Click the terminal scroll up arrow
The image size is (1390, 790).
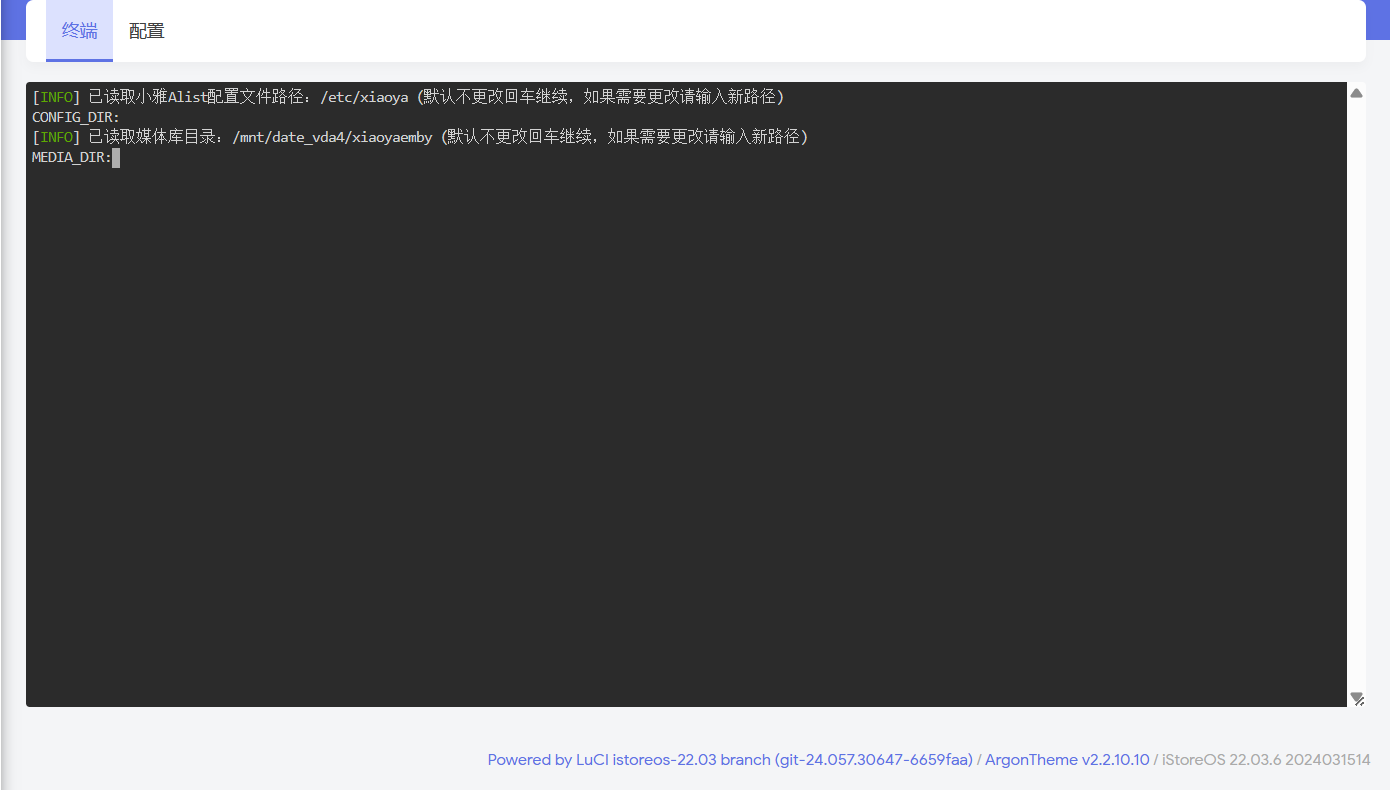tap(1357, 93)
